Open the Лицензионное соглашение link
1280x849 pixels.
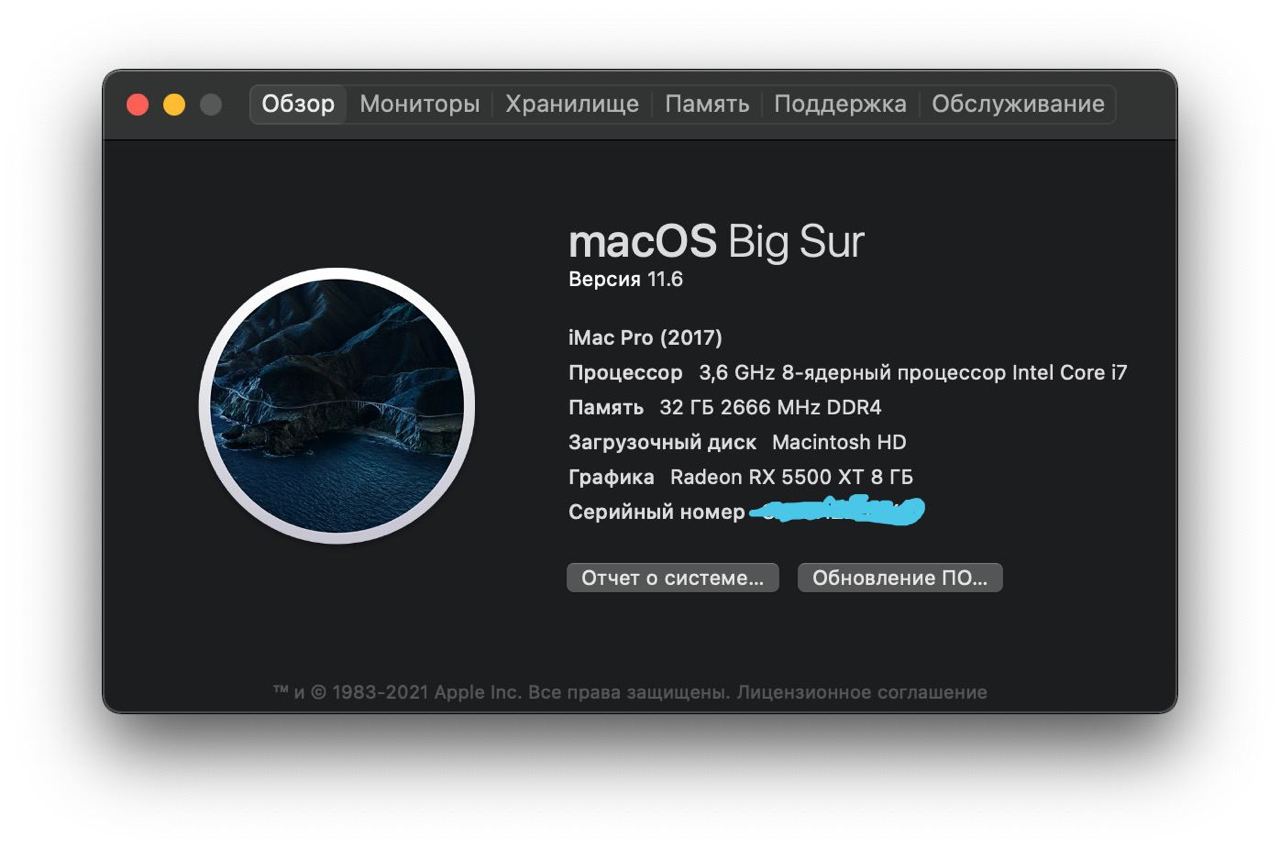(x=862, y=692)
